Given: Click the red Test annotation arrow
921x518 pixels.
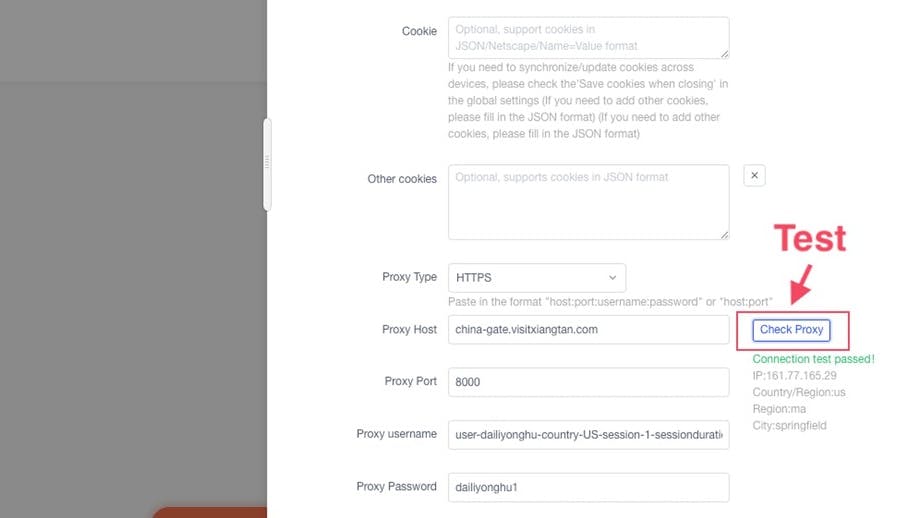Looking at the screenshot, I should (801, 285).
